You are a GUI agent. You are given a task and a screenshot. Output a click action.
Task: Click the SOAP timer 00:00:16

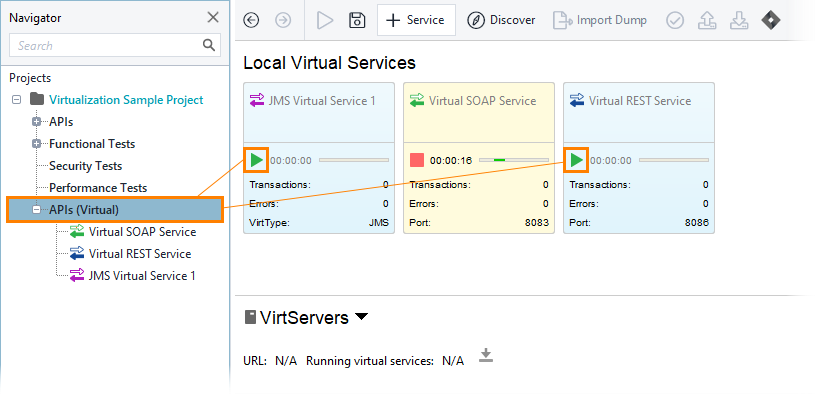(451, 161)
